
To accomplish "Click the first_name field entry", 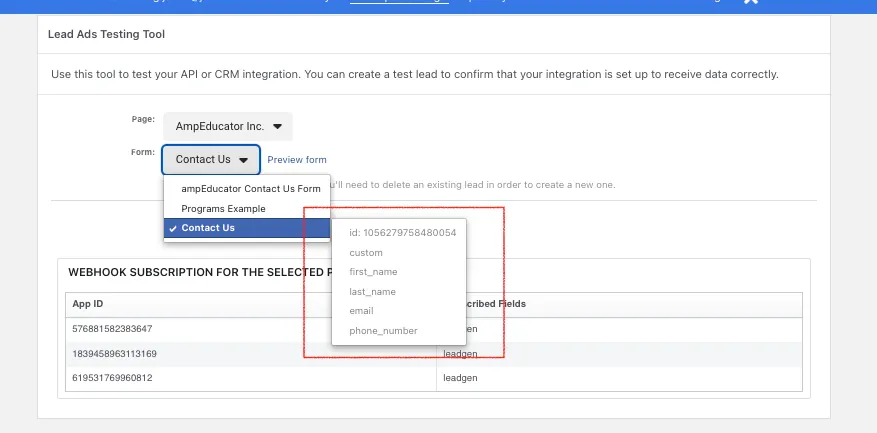I will [373, 272].
